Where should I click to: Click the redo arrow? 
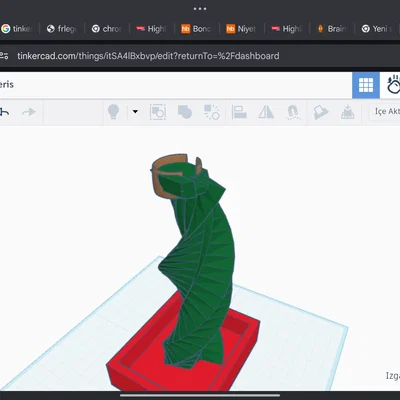pyautogui.click(x=29, y=112)
